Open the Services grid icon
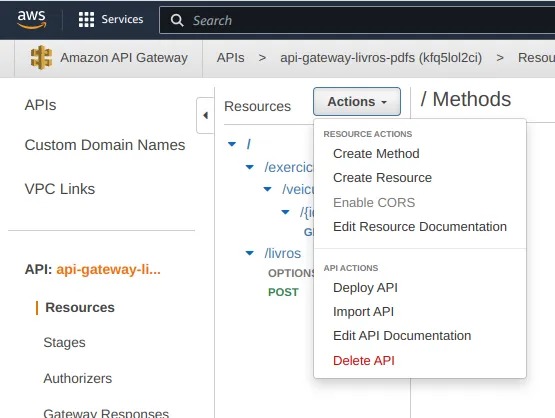 86,19
